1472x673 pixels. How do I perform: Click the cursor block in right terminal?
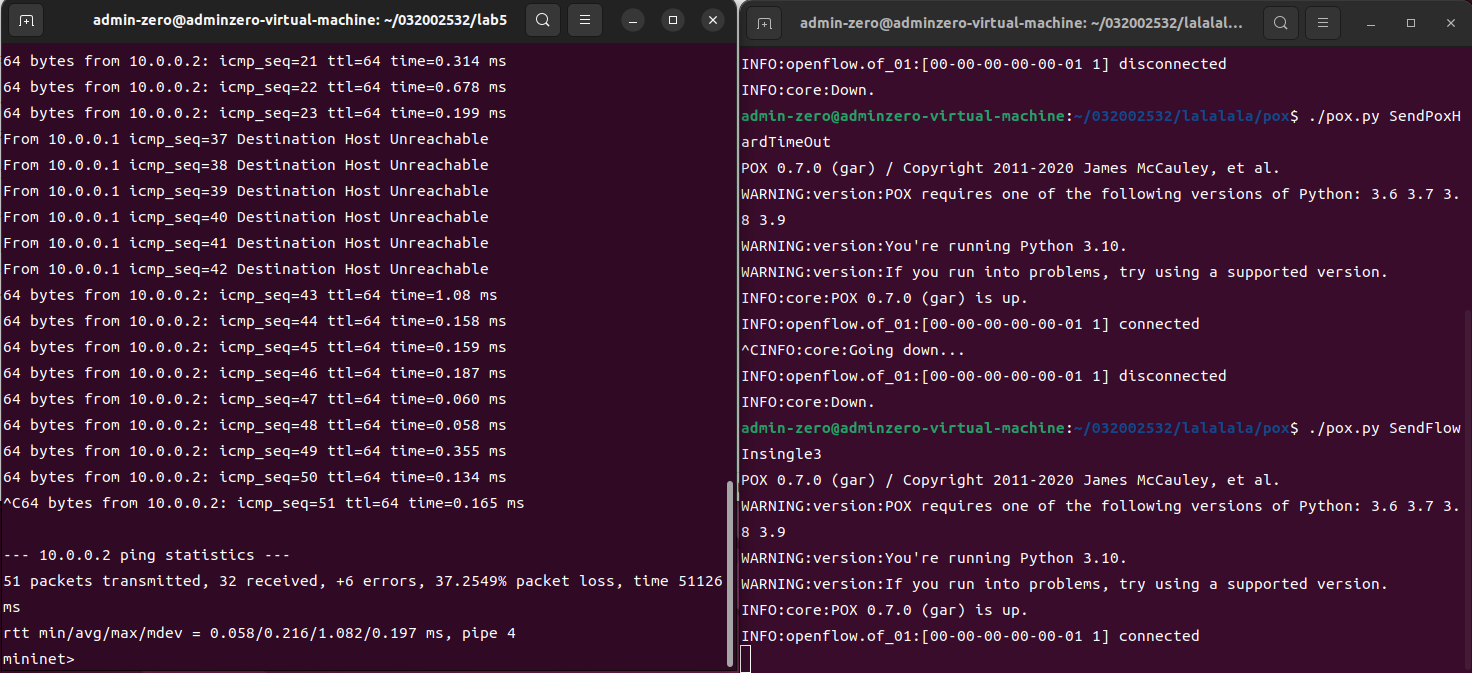[x=745, y=659]
